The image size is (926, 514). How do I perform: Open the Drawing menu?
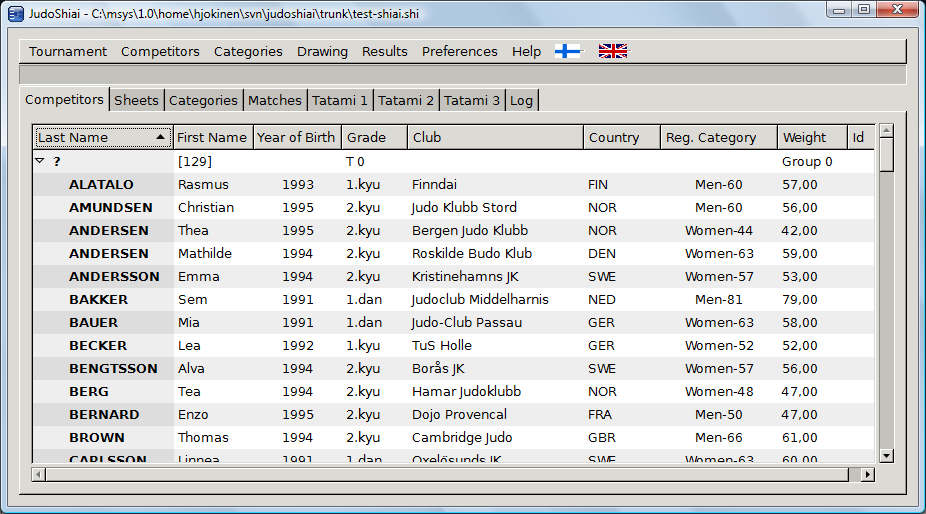coord(322,51)
